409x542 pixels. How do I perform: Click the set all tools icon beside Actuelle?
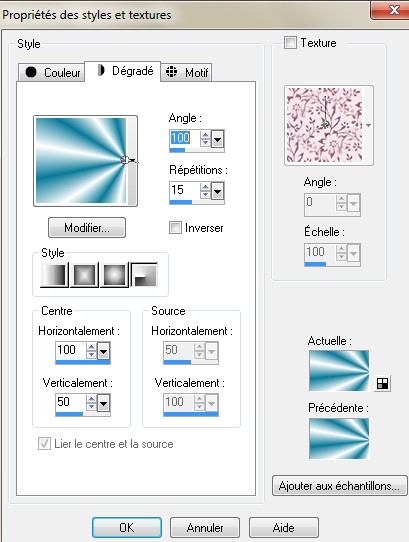coord(382,383)
